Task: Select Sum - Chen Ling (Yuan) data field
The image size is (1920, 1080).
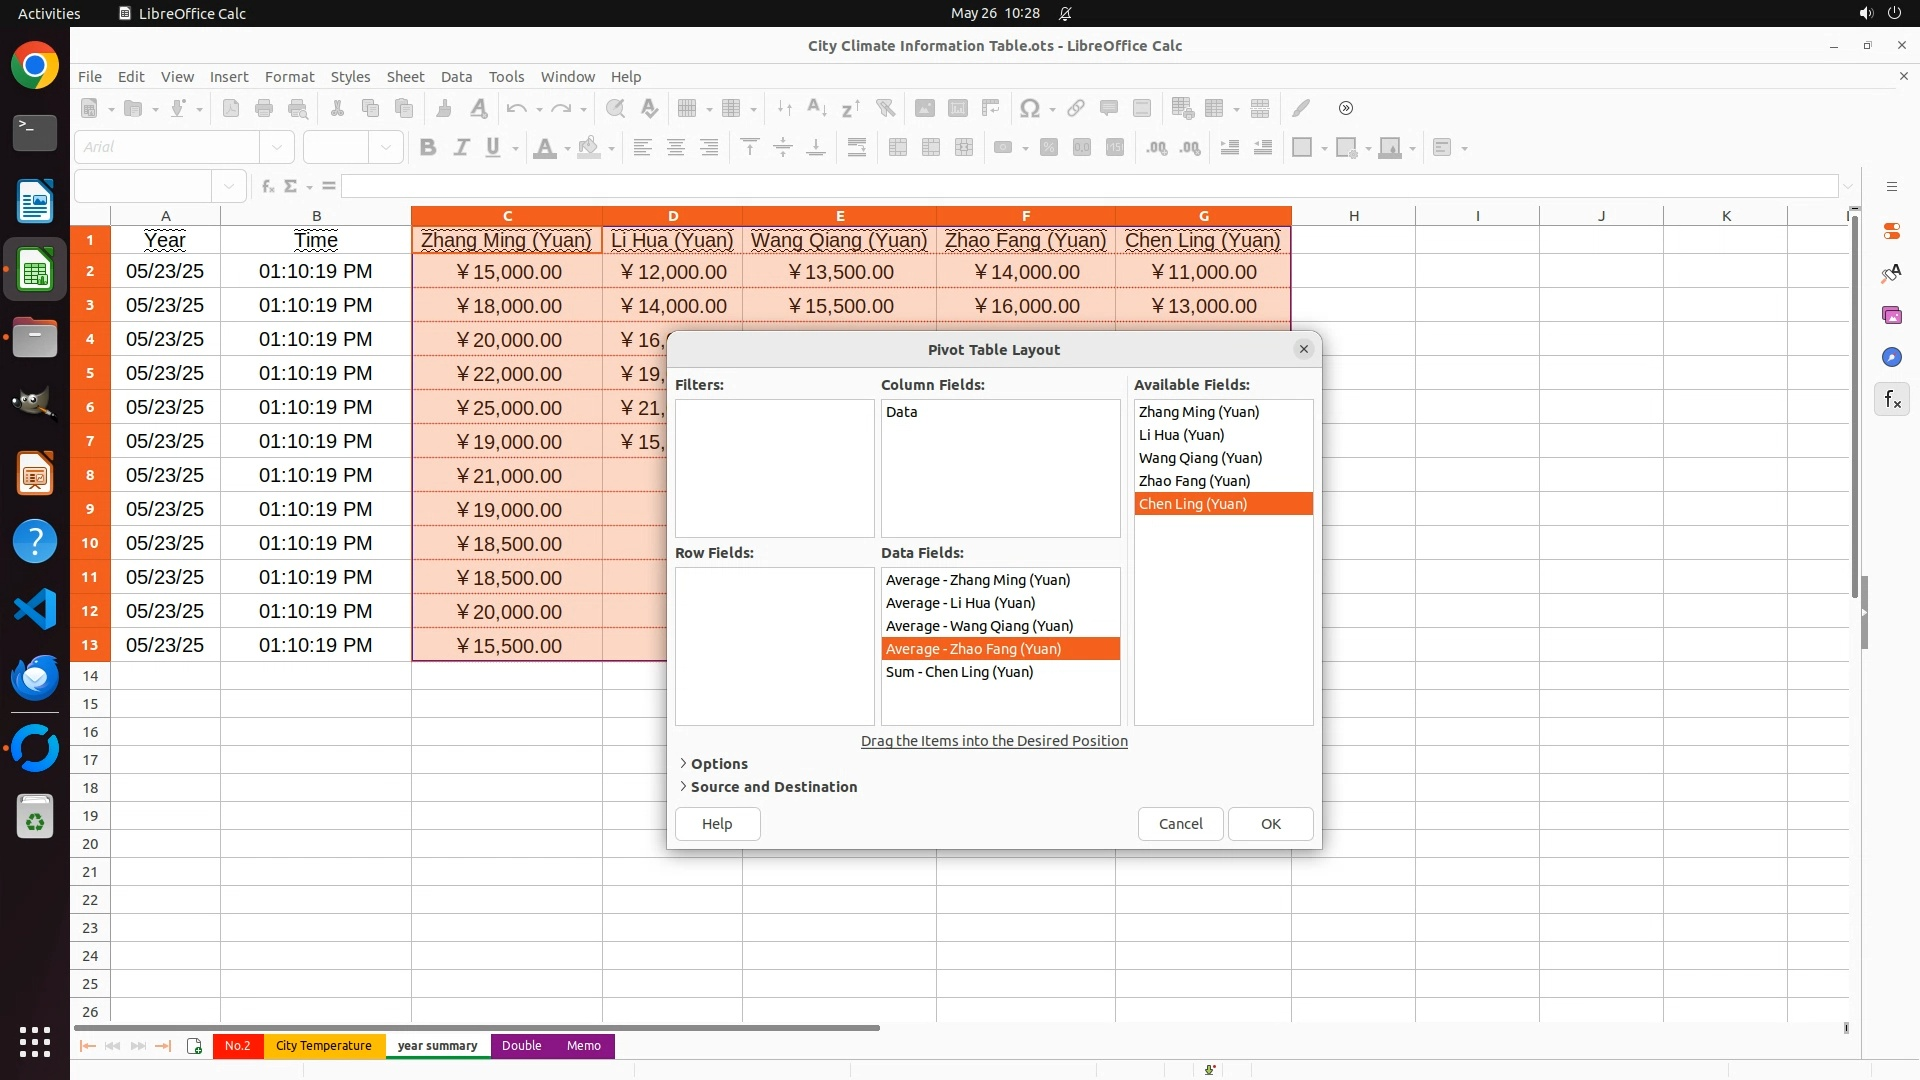Action: (959, 672)
